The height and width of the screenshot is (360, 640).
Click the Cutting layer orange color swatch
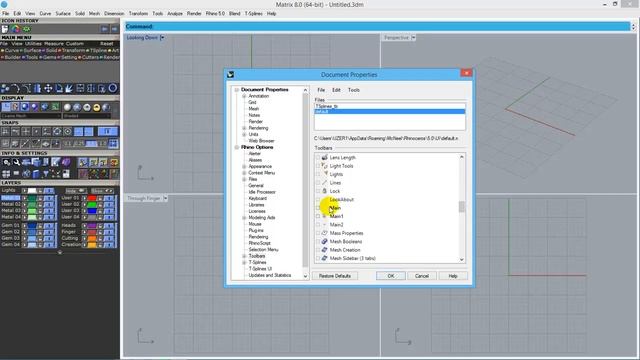point(92,238)
